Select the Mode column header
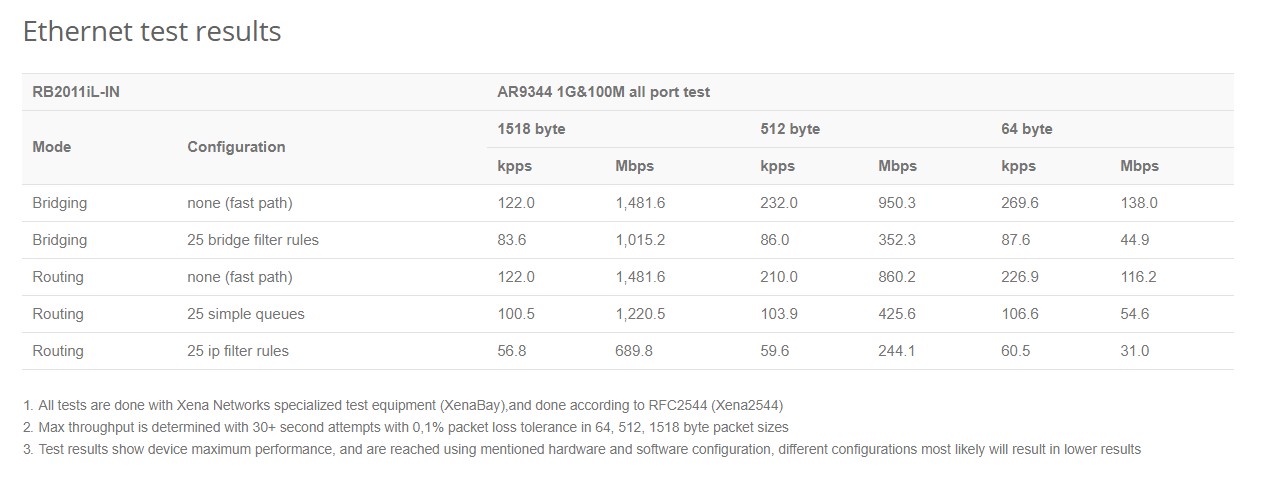The height and width of the screenshot is (481, 1267). click(x=52, y=147)
